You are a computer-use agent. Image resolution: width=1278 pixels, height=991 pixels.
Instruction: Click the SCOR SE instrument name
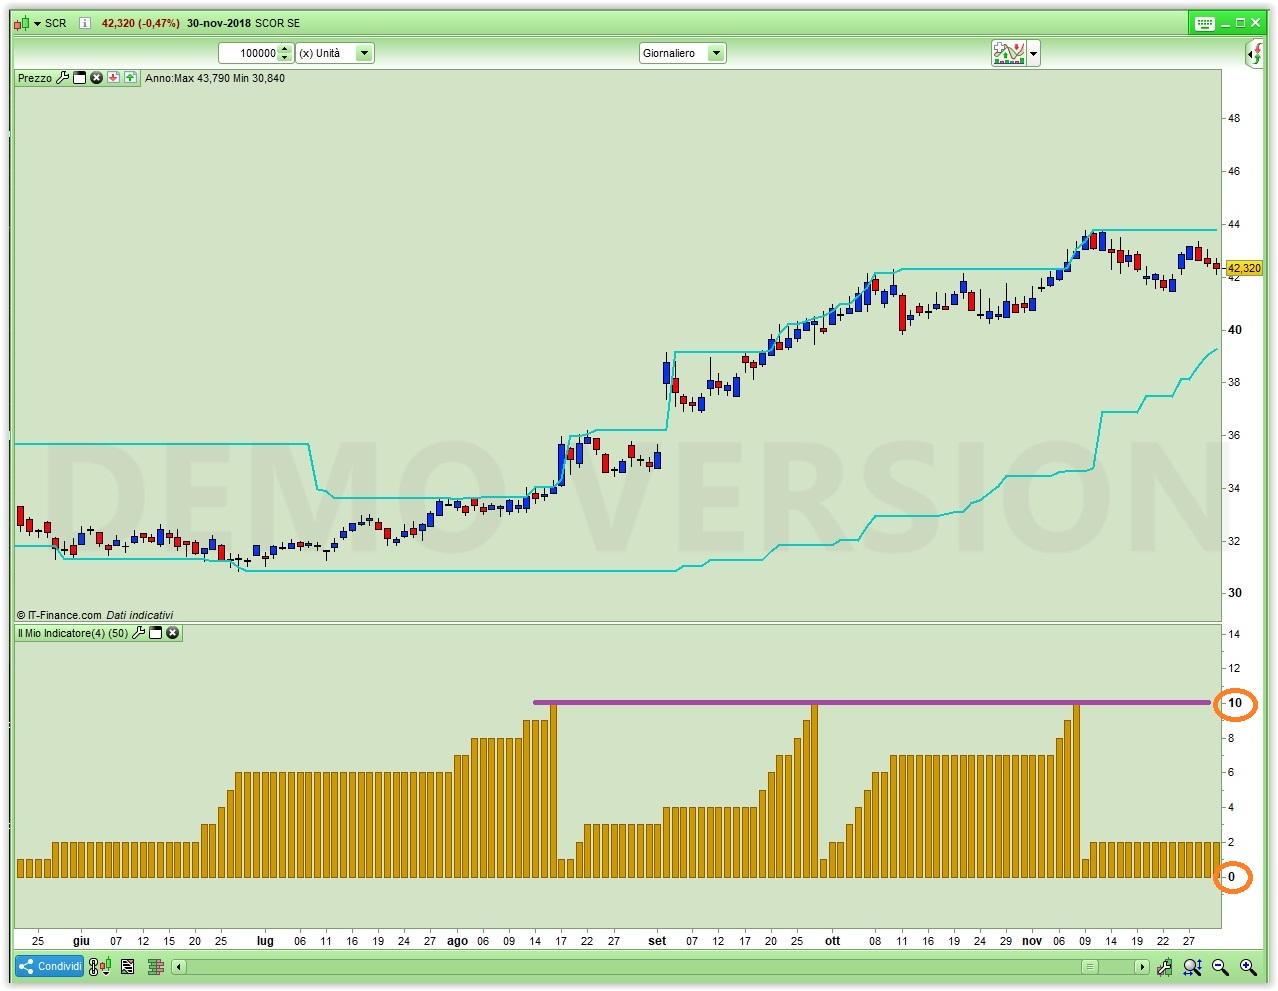(278, 23)
